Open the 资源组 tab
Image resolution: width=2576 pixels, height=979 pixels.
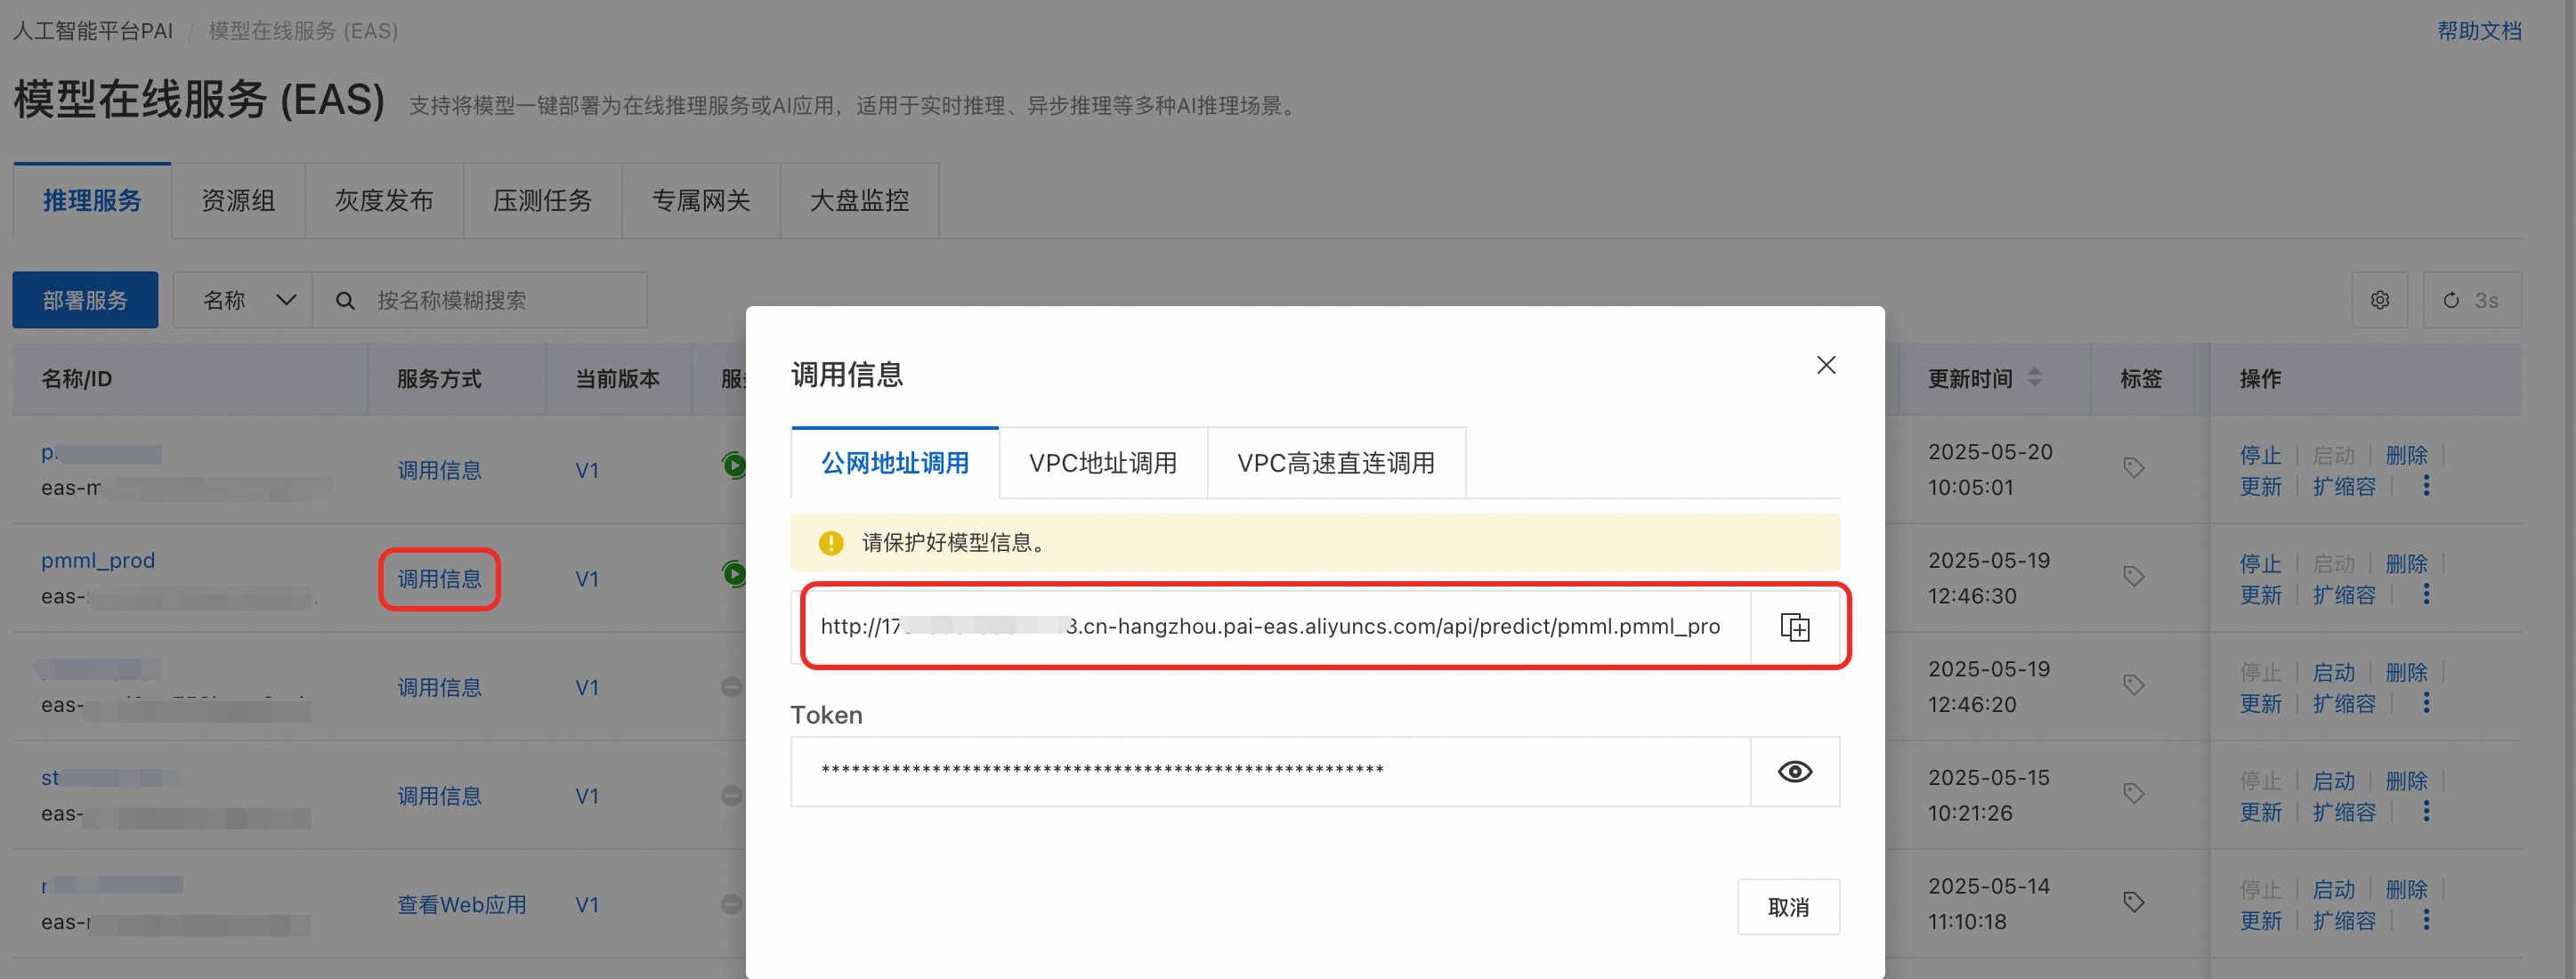coord(238,201)
